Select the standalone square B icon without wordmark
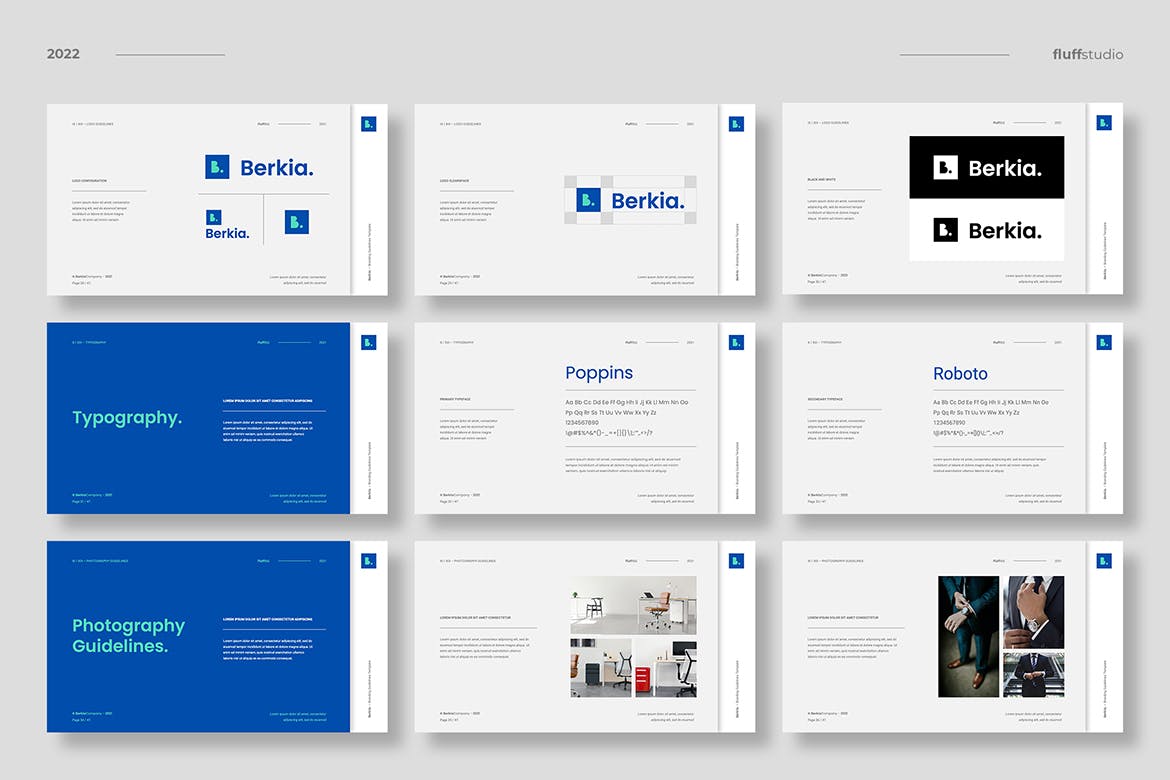 296,222
